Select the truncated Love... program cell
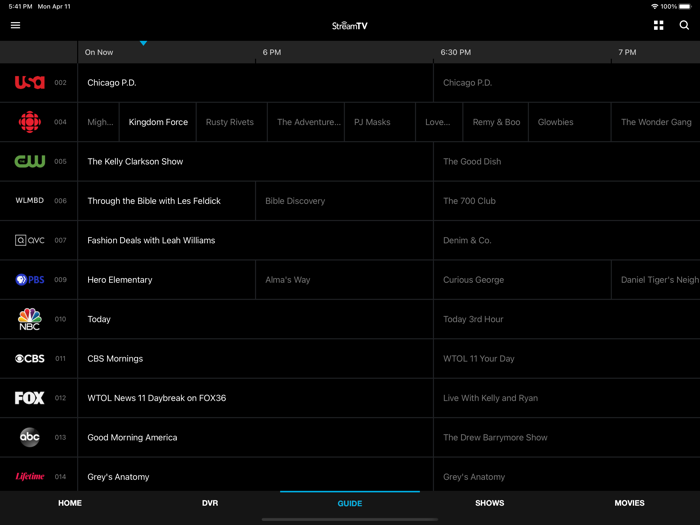The height and width of the screenshot is (525, 700). (x=439, y=122)
